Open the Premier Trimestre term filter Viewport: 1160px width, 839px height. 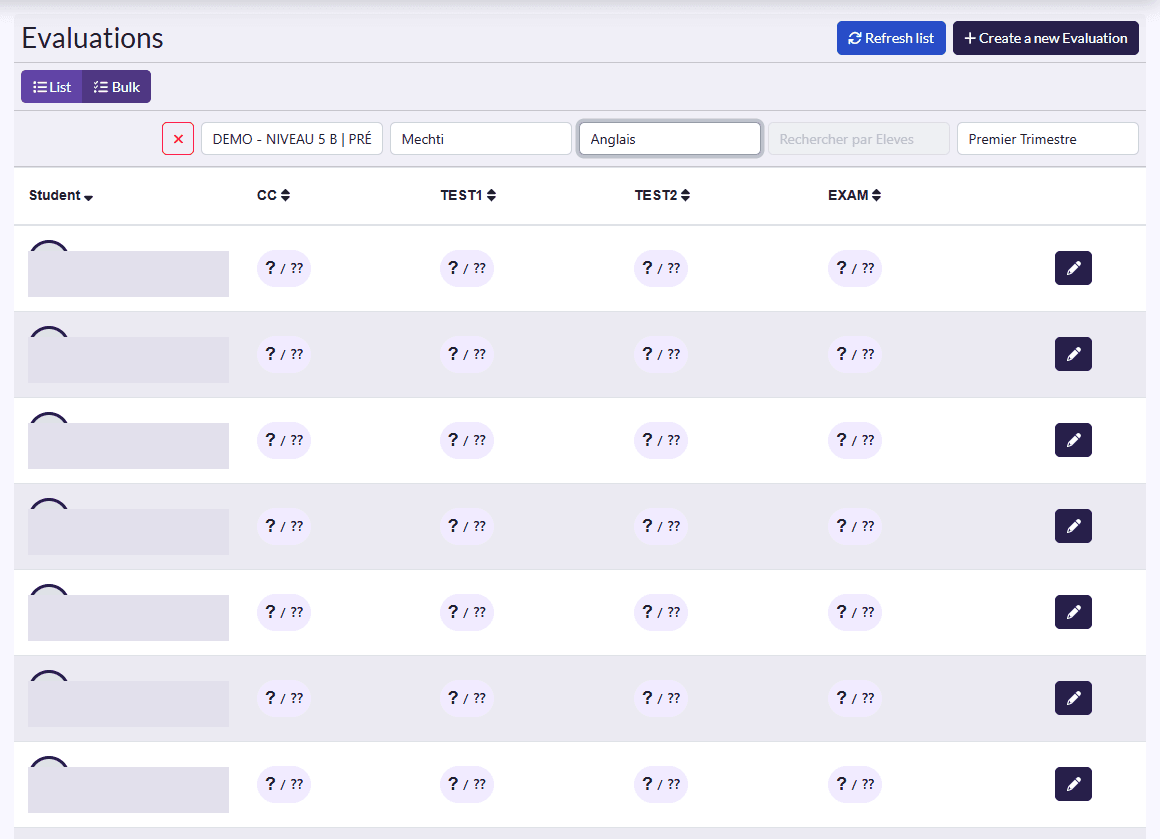point(1048,138)
